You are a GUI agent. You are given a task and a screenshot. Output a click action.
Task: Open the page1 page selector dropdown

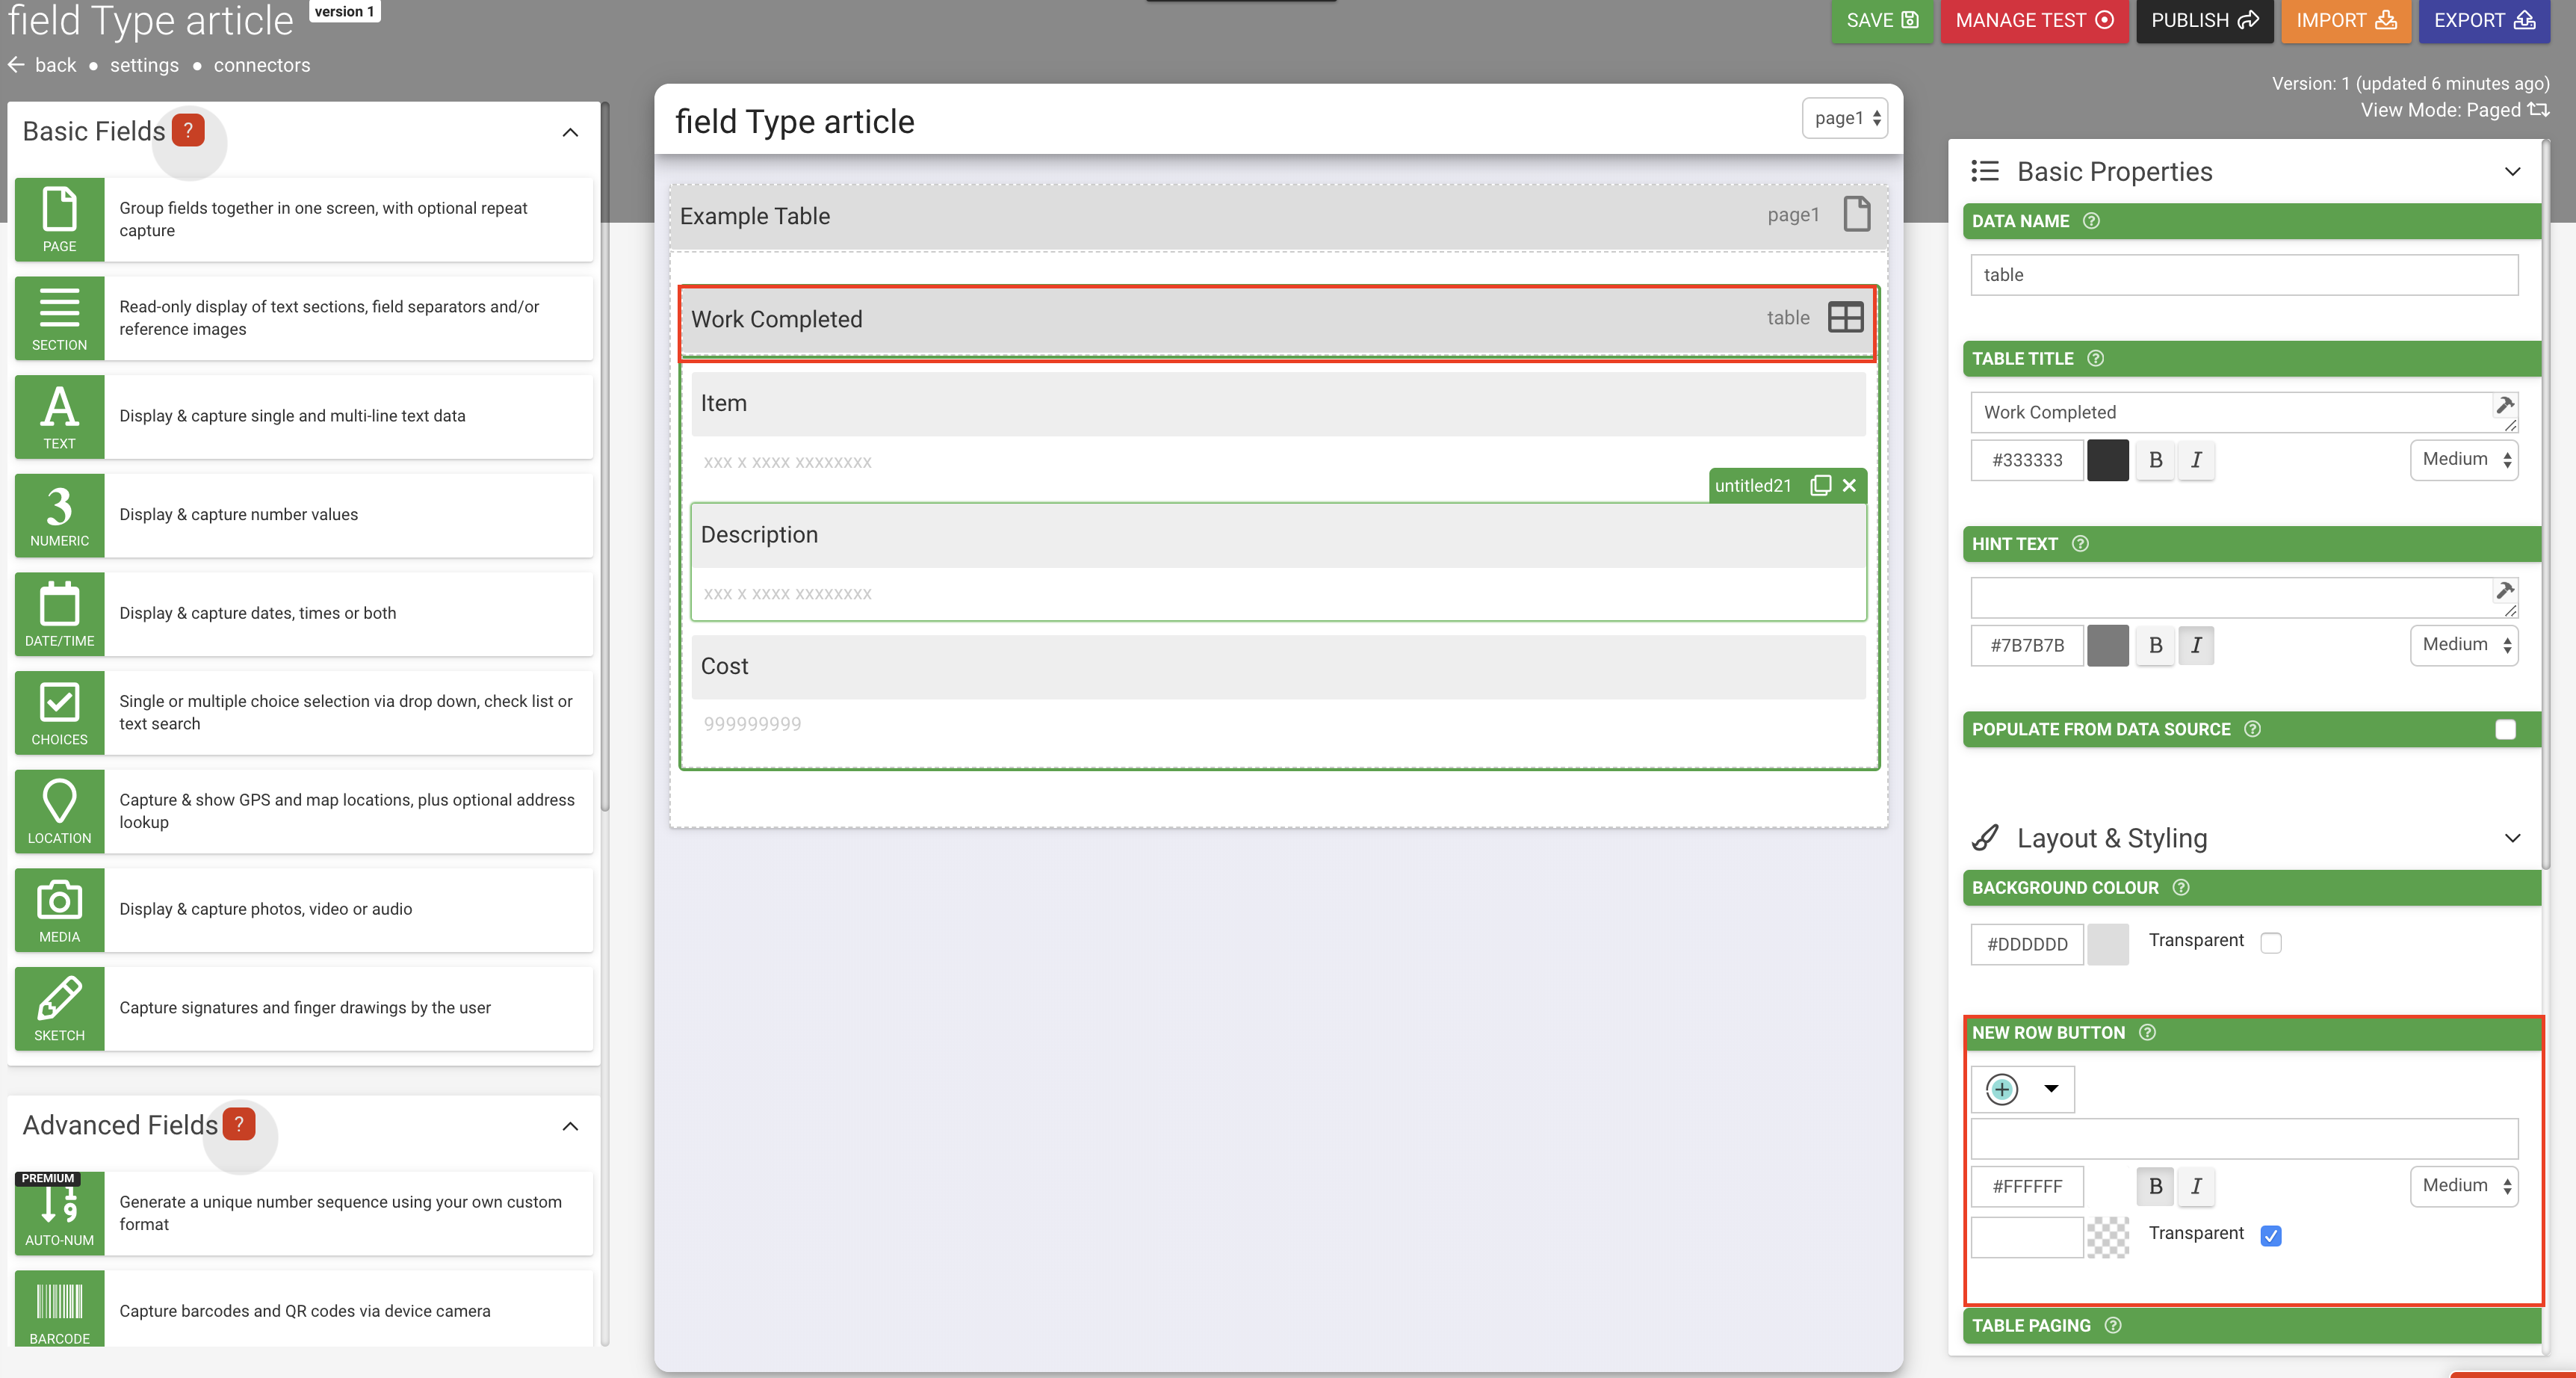tap(1844, 119)
